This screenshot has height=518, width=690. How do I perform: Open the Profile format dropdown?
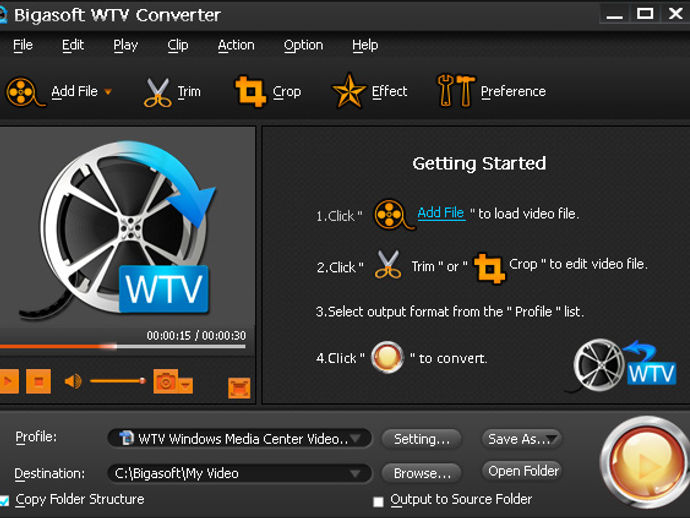click(x=239, y=438)
